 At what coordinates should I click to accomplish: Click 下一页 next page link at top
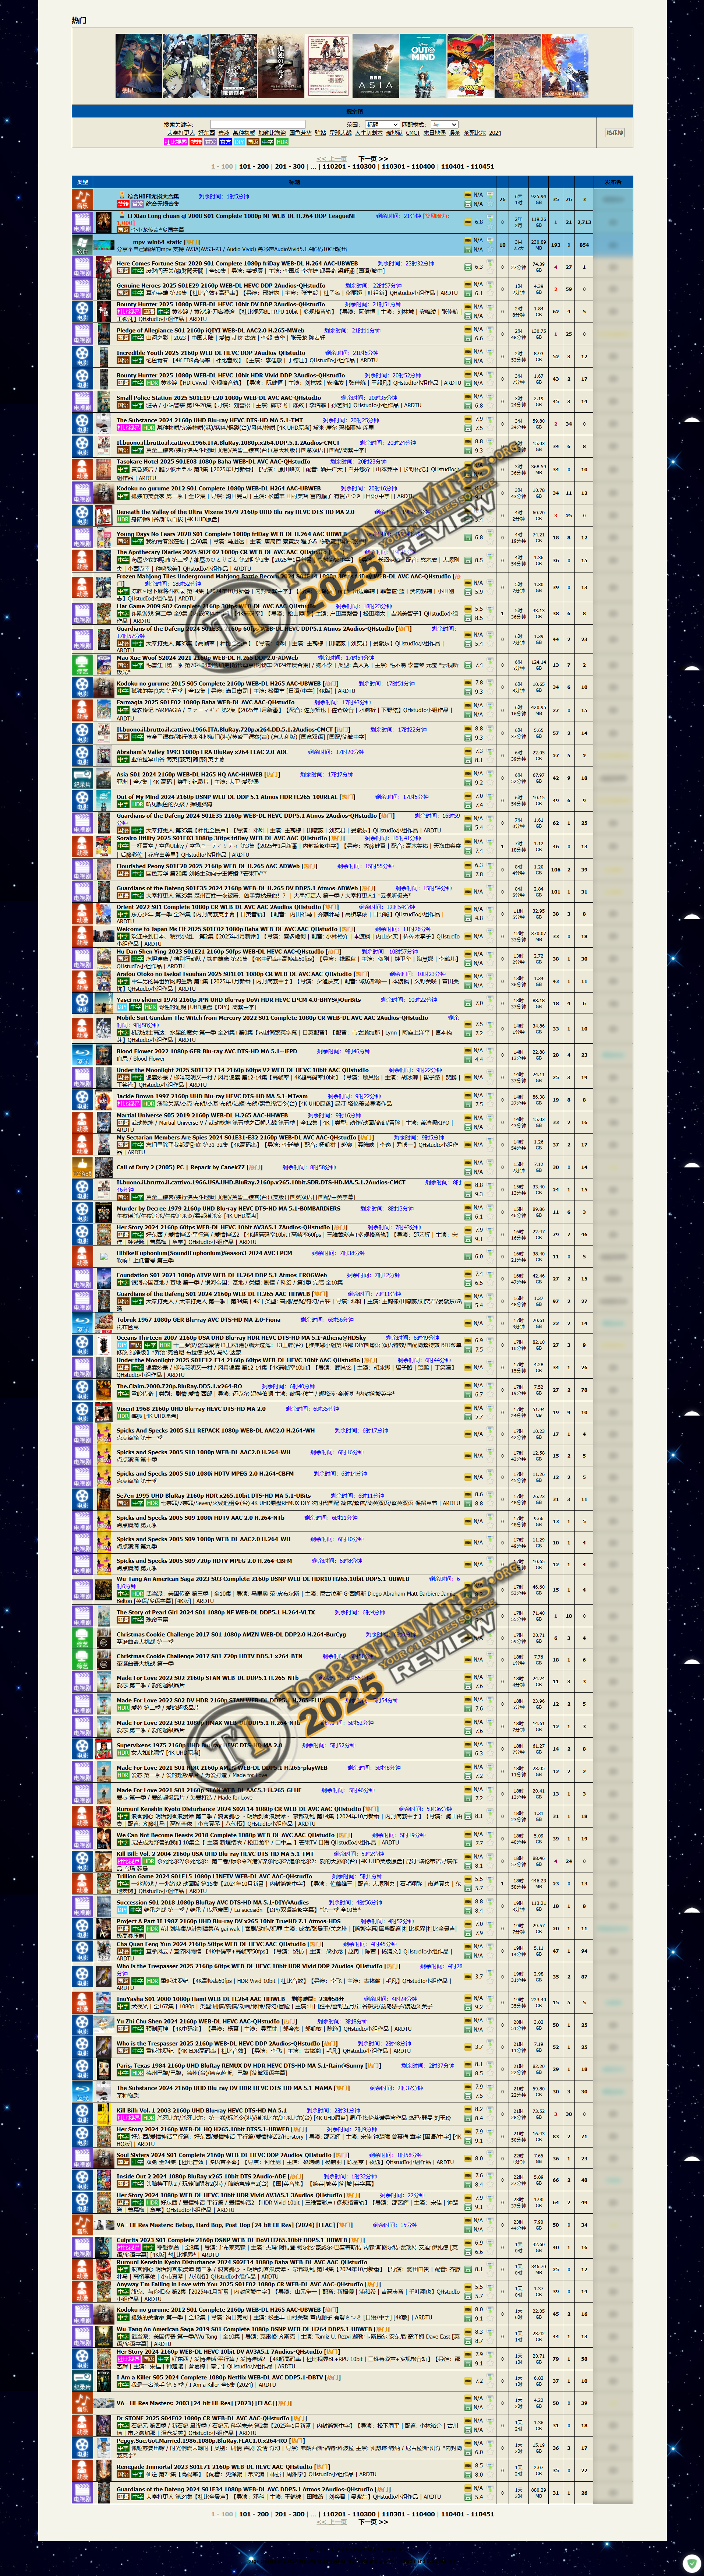click(x=373, y=159)
